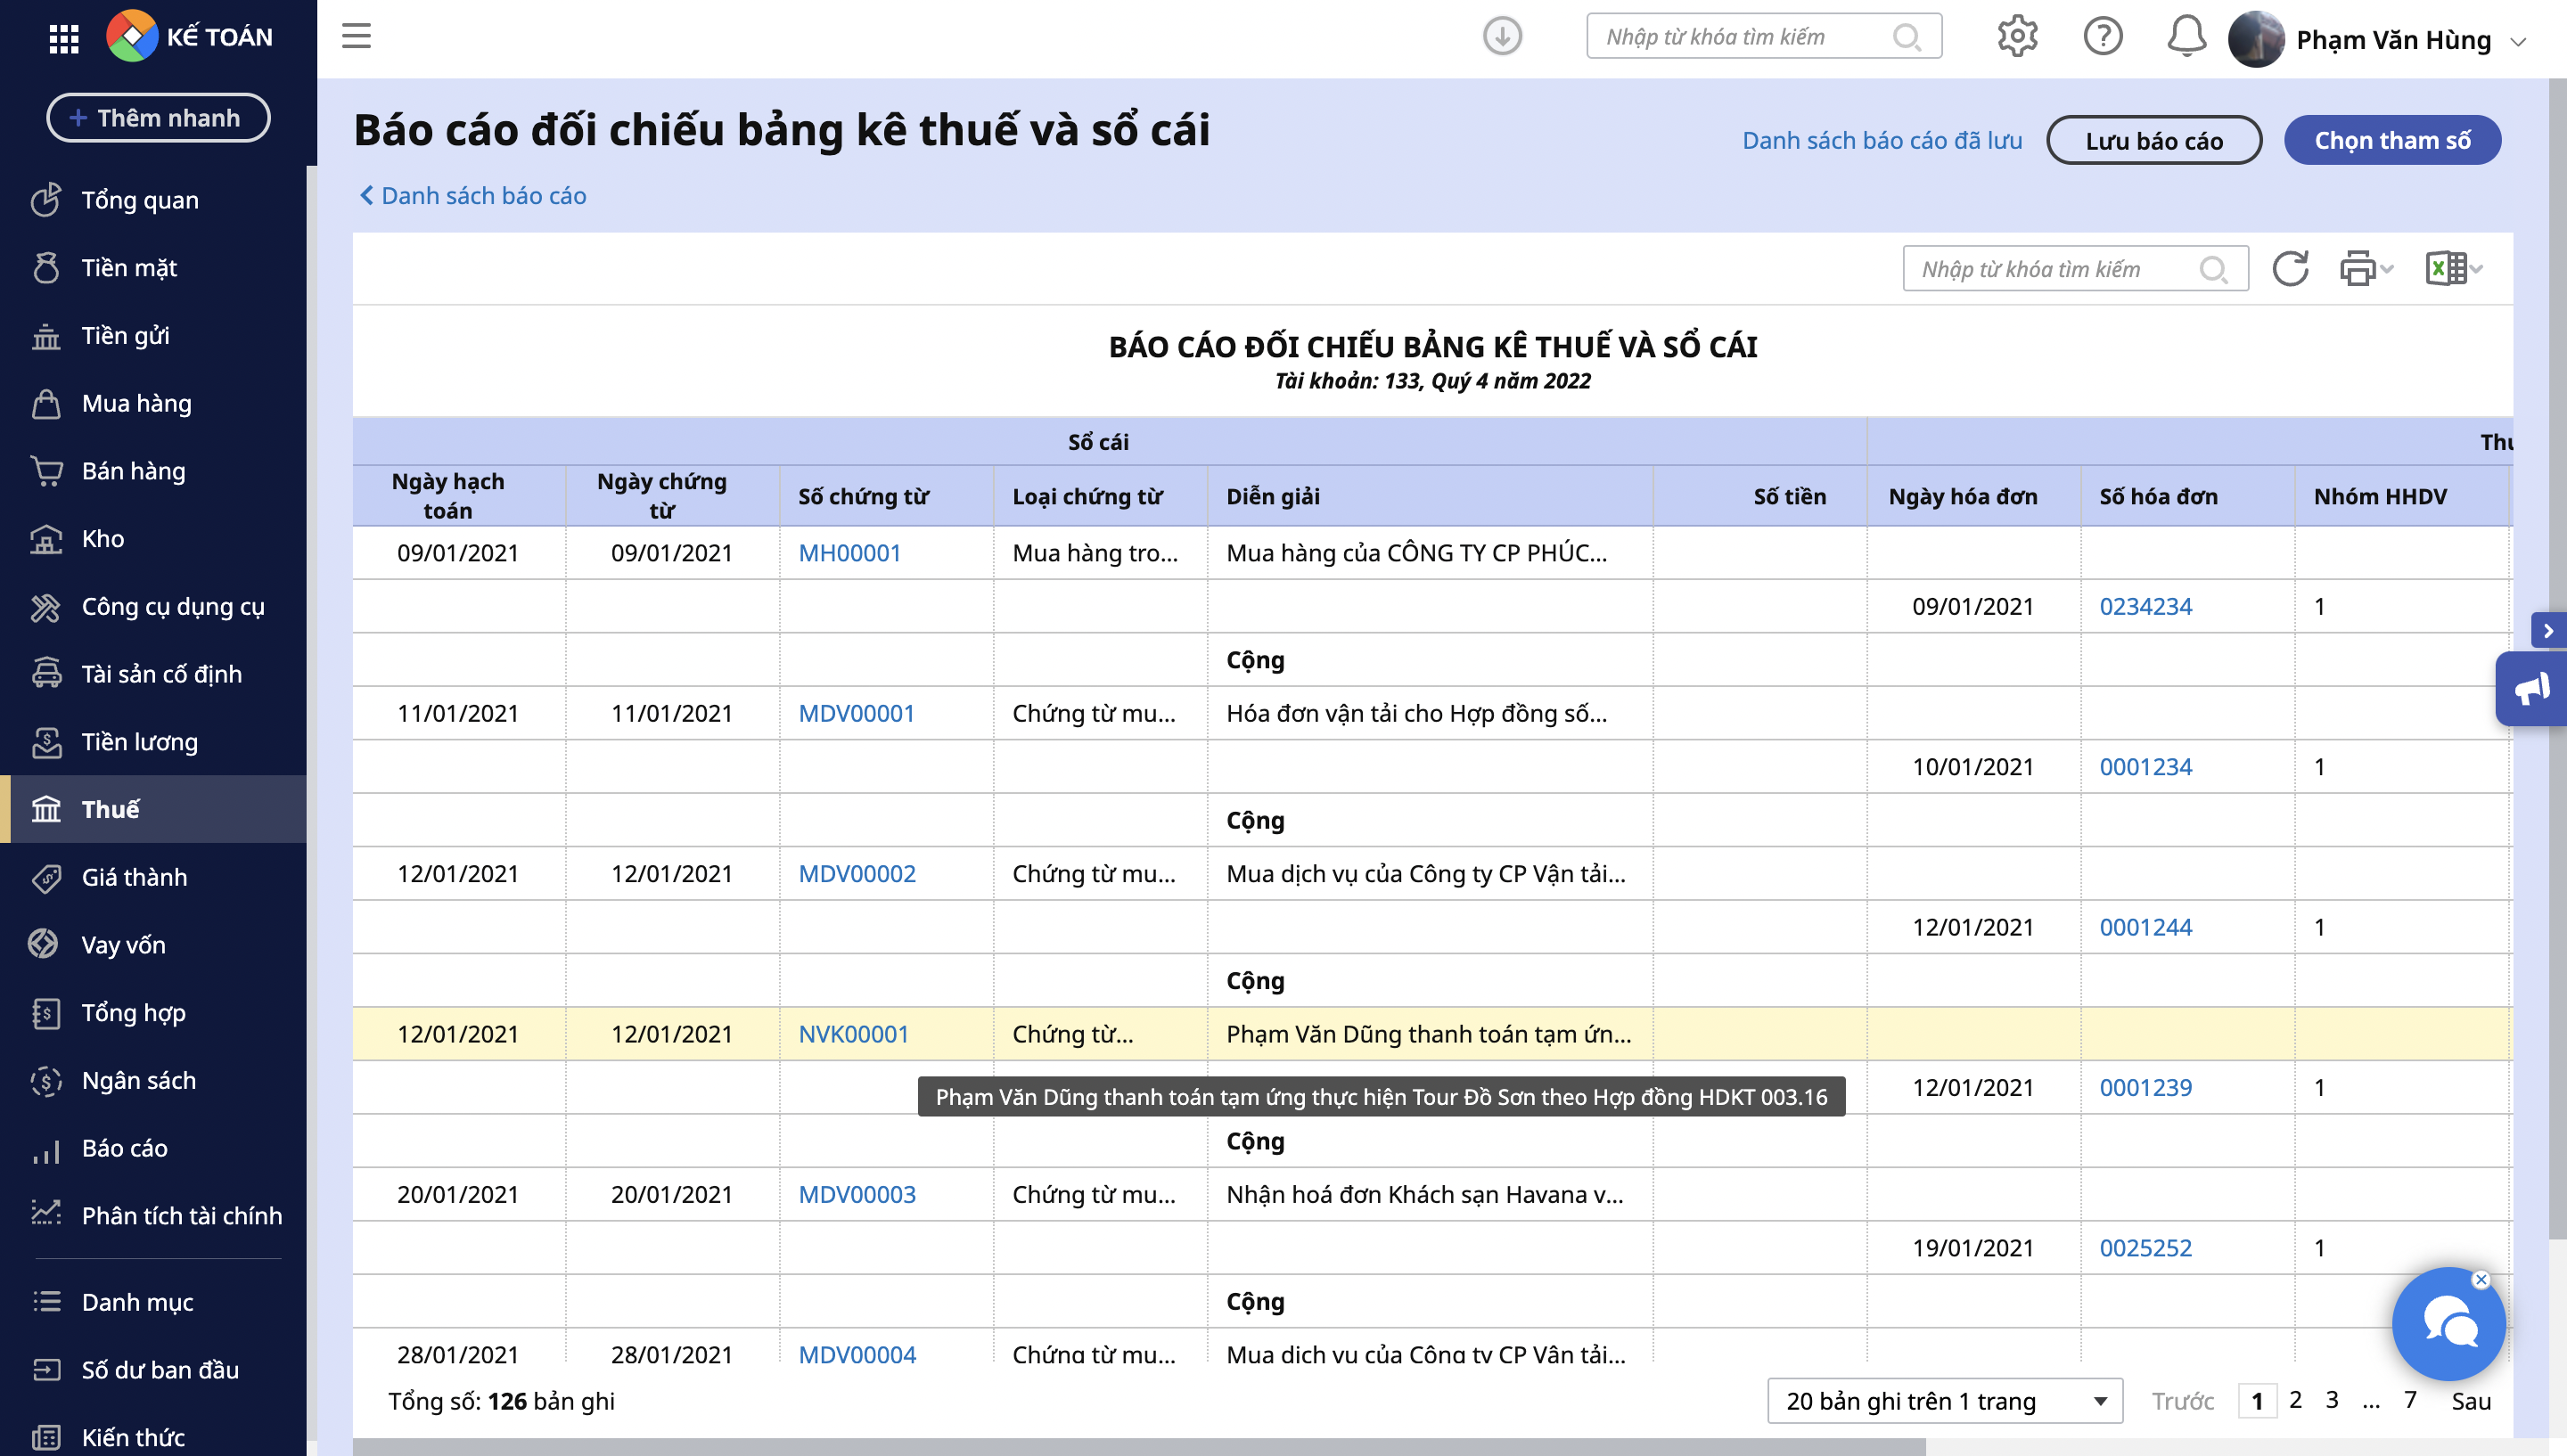The image size is (2567, 1456).
Task: Toggle the hamburger sidebar menu icon
Action: 356,36
